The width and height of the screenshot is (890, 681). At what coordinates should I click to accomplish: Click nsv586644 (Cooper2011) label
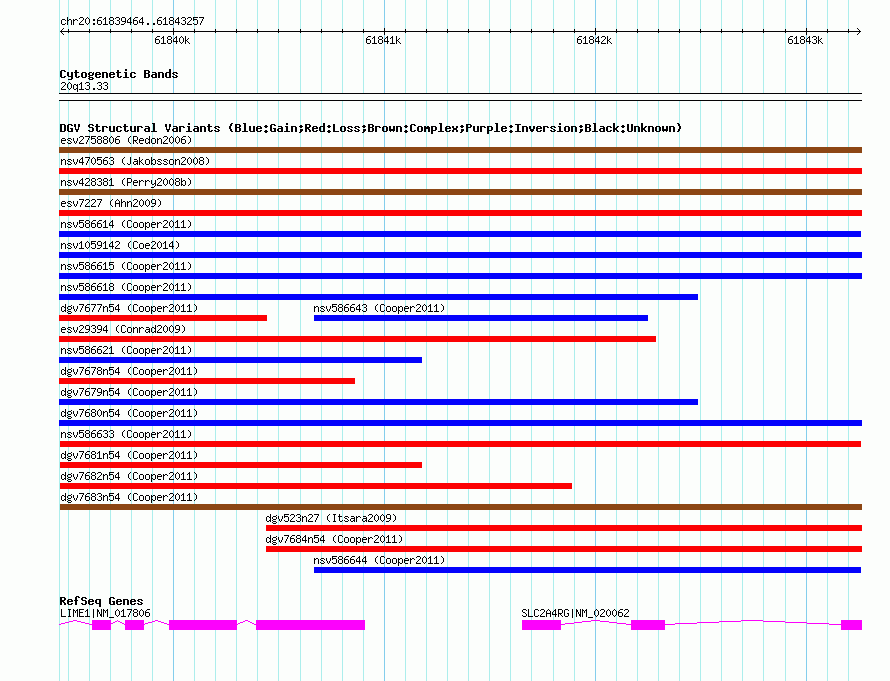pyautogui.click(x=379, y=560)
